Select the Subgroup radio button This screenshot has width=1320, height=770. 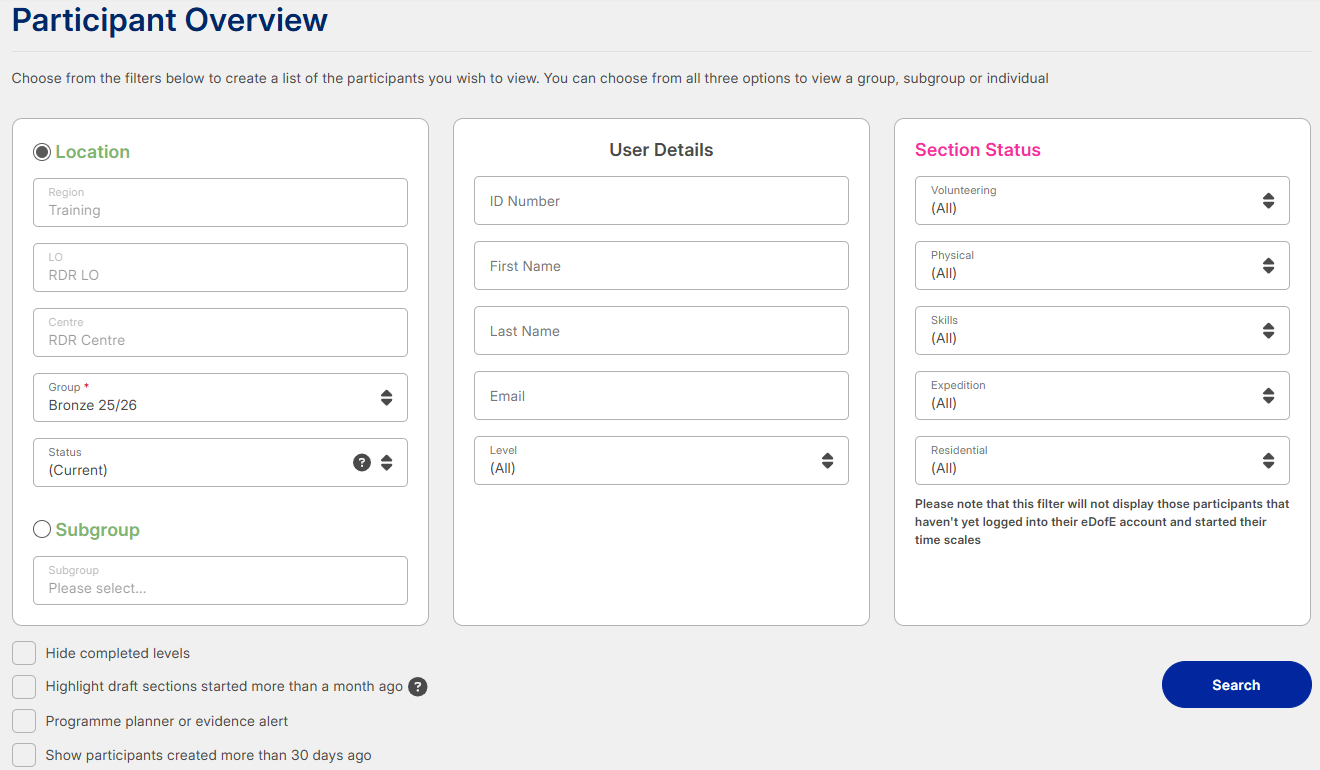coord(42,530)
